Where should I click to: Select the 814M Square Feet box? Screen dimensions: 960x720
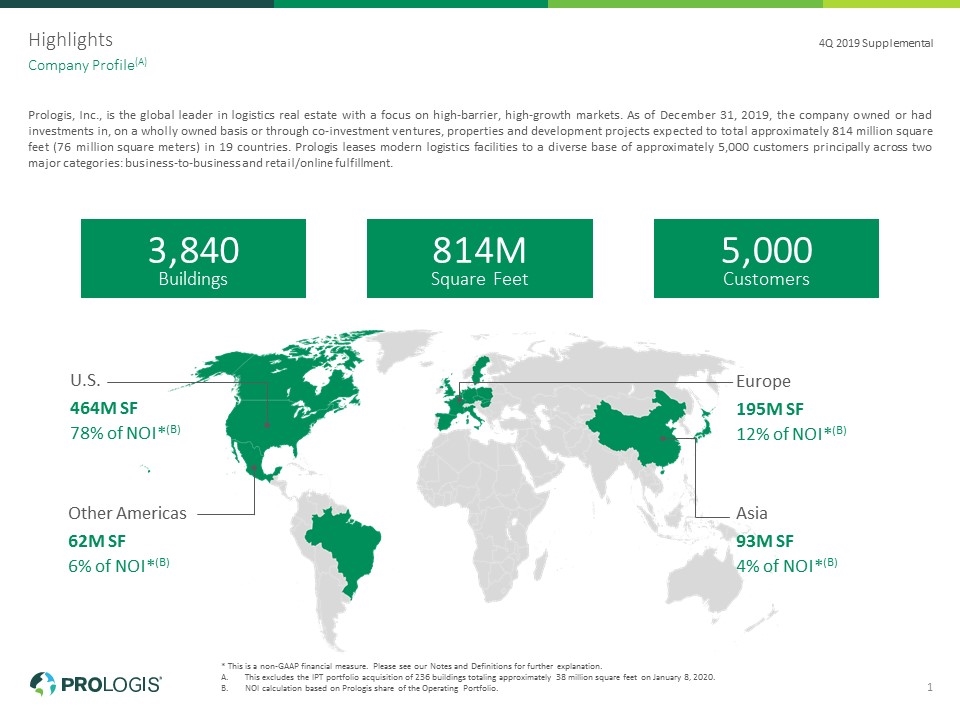pyautogui.click(x=479, y=258)
